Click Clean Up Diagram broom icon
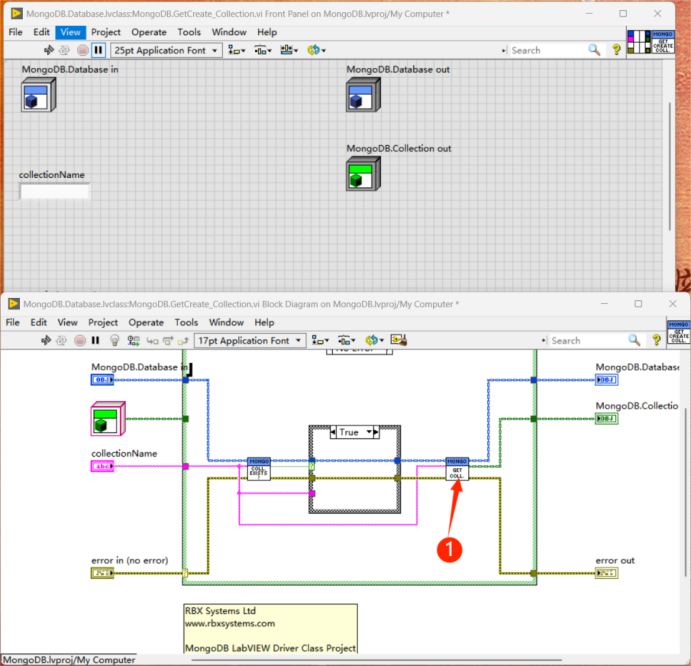Viewport: 691px width, 666px height. coord(399,340)
